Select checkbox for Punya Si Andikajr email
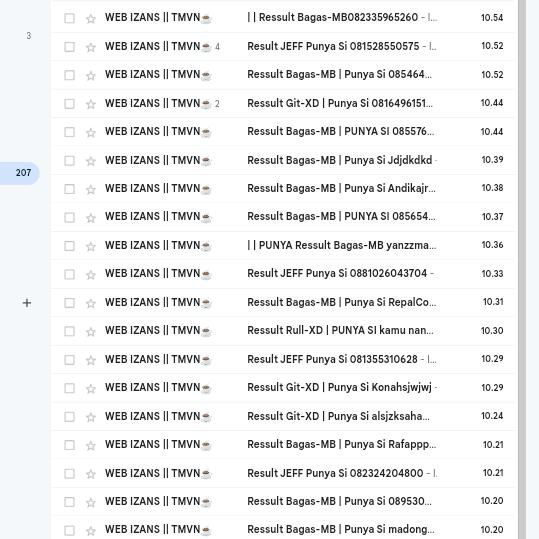 (x=69, y=189)
